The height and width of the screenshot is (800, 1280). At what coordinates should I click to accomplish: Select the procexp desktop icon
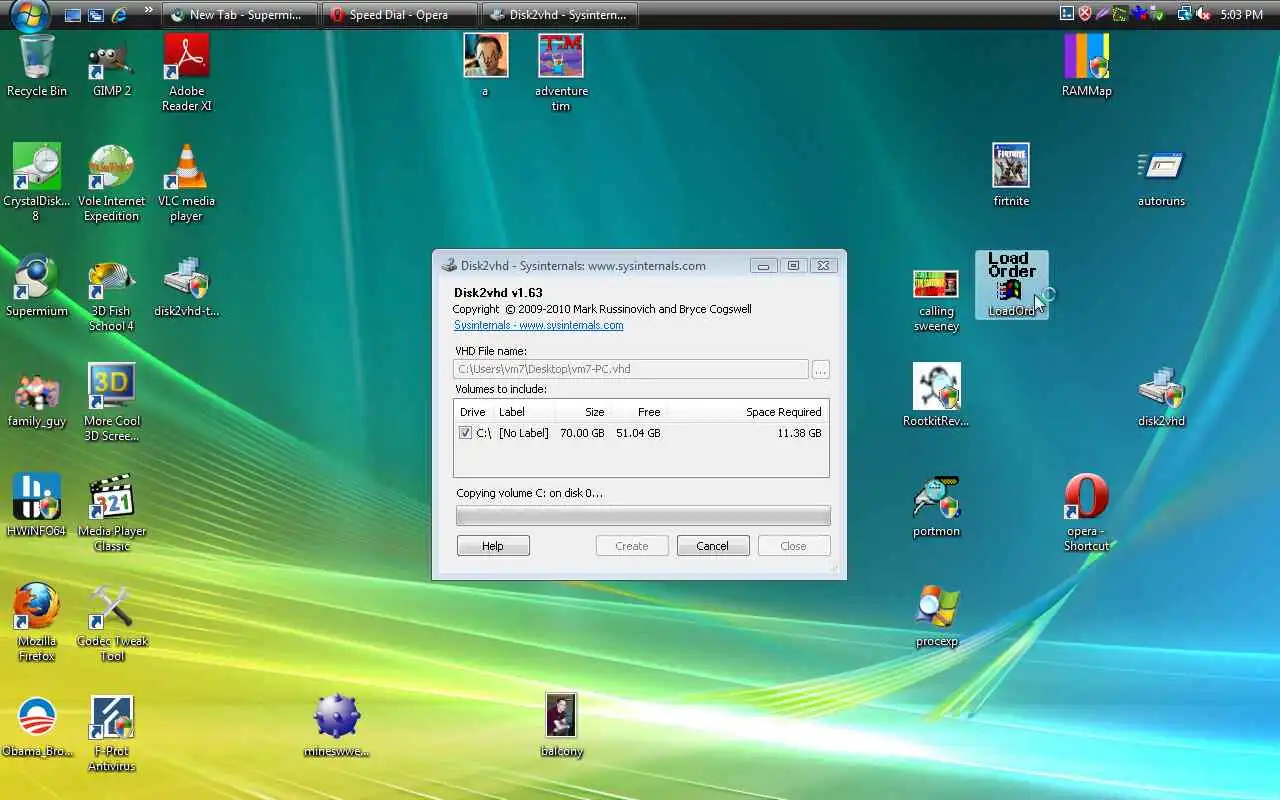pos(937,616)
